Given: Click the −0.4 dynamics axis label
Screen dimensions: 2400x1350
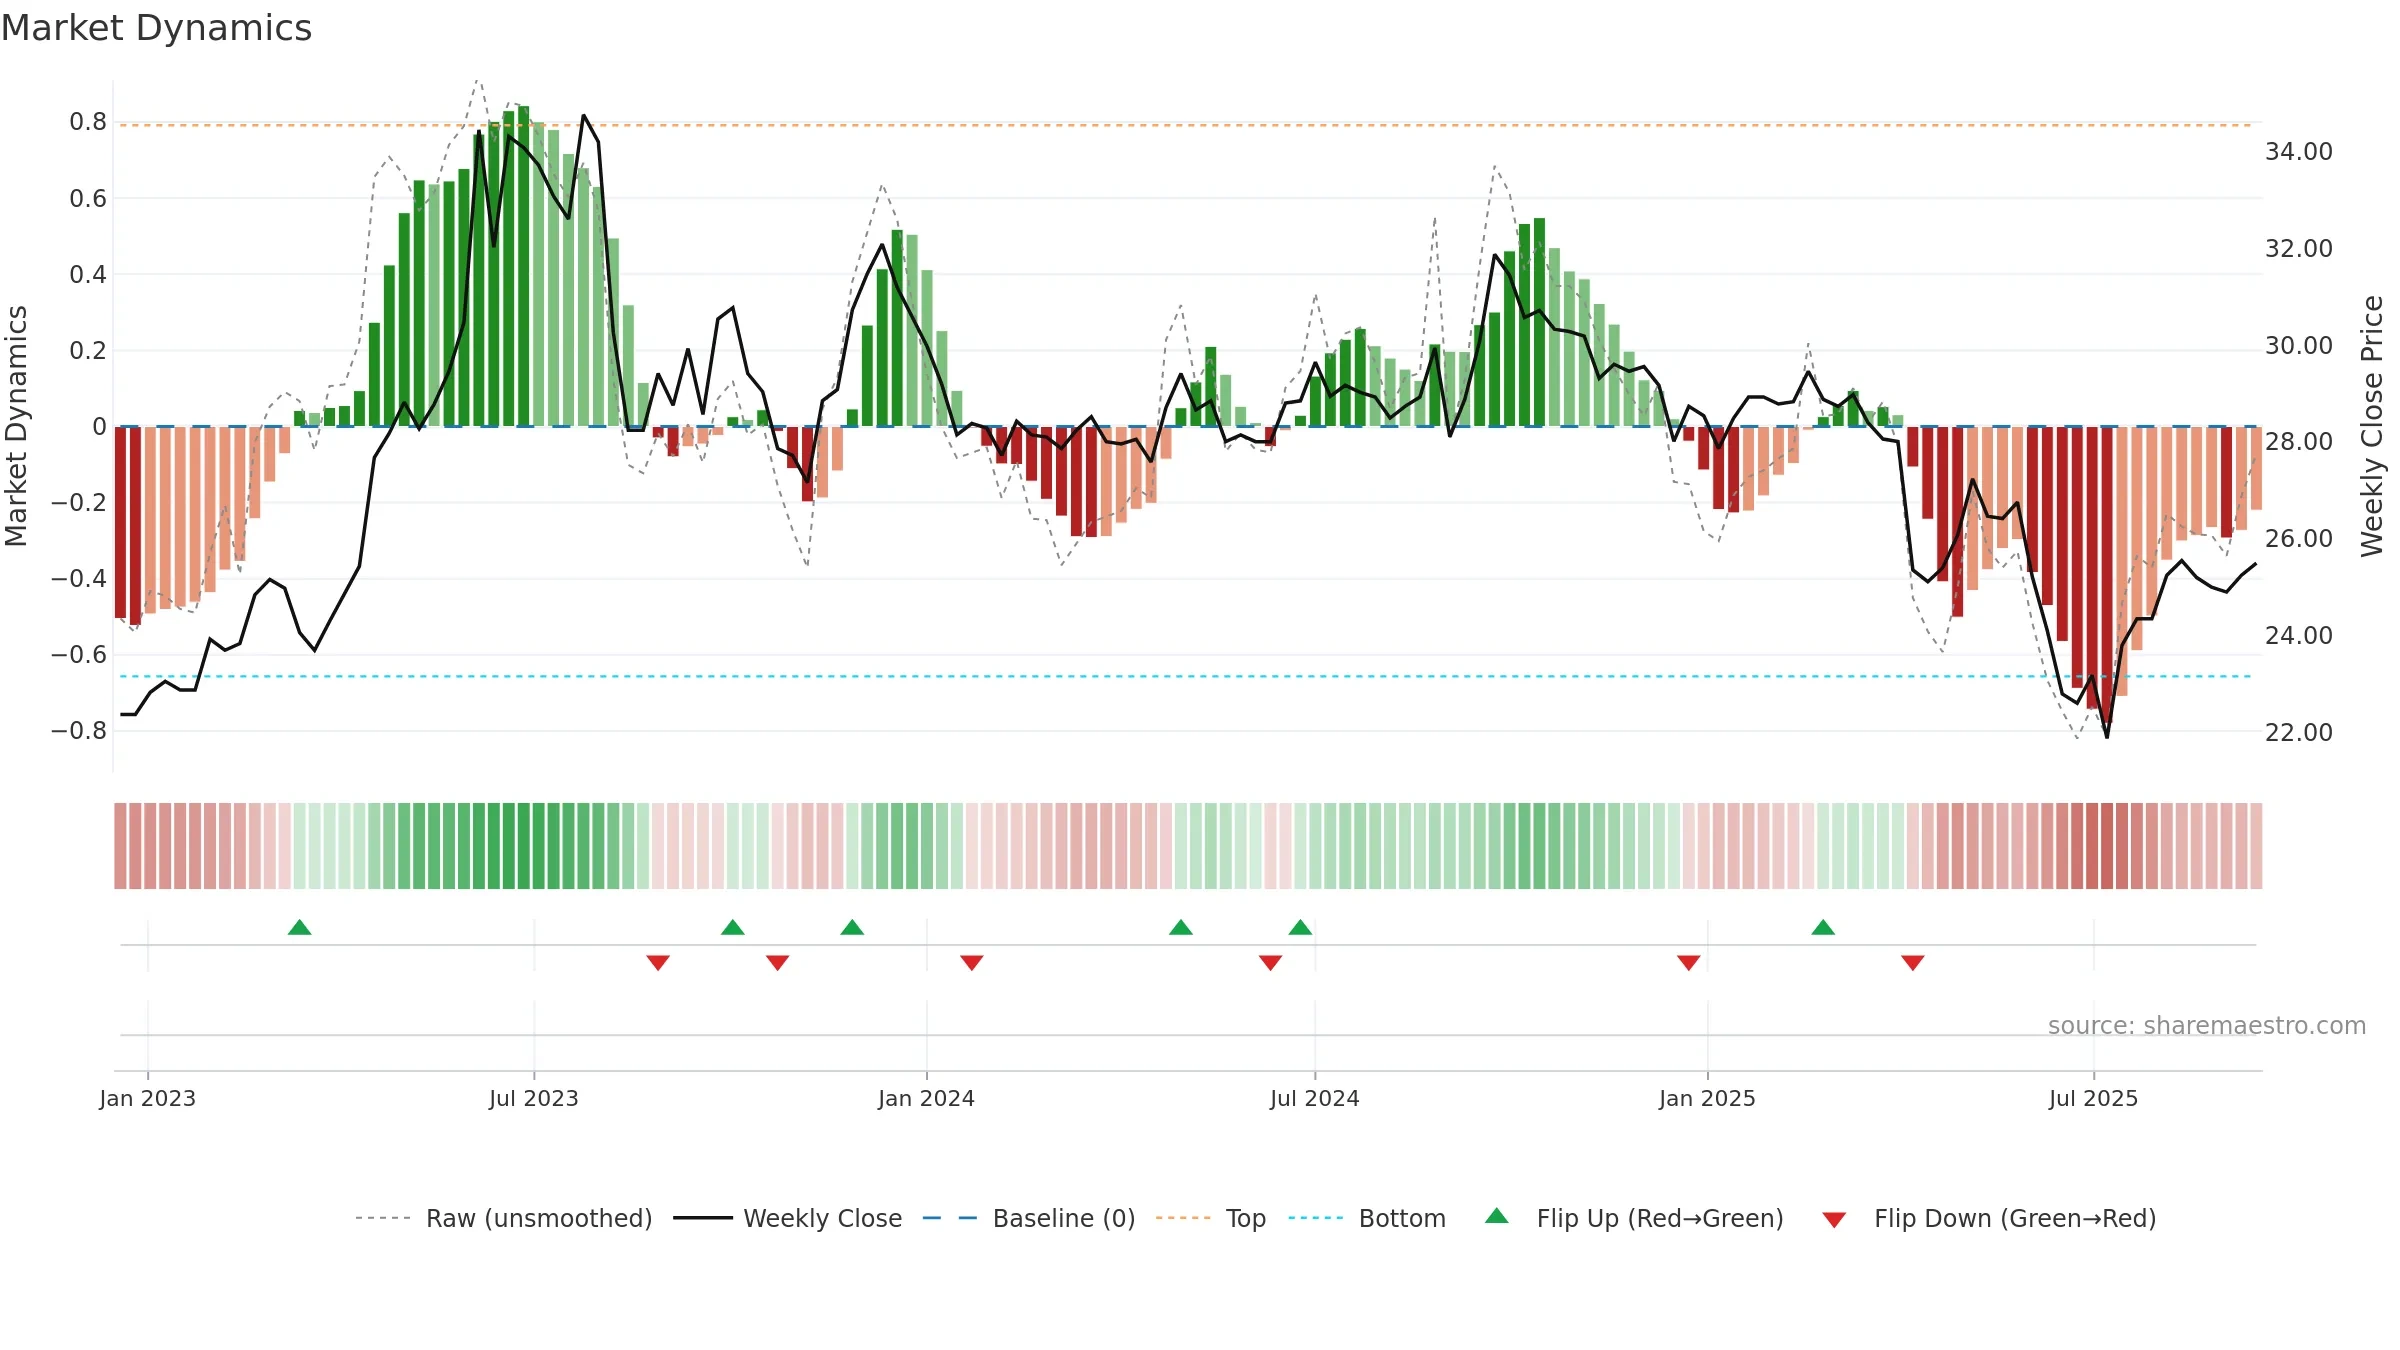Looking at the screenshot, I should click(79, 578).
